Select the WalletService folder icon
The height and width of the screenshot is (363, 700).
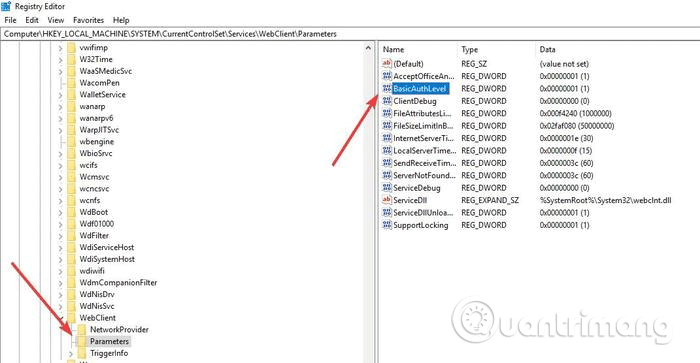[x=71, y=95]
